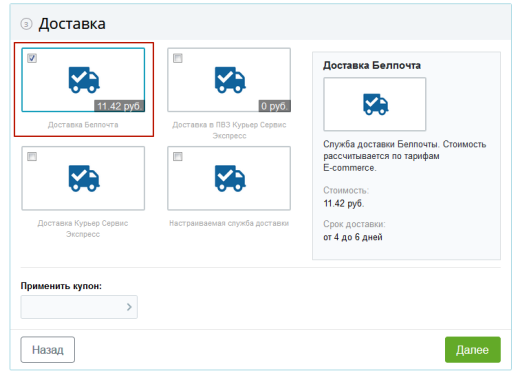Click the step 3 circle icon beside Доставка

click(x=26, y=24)
